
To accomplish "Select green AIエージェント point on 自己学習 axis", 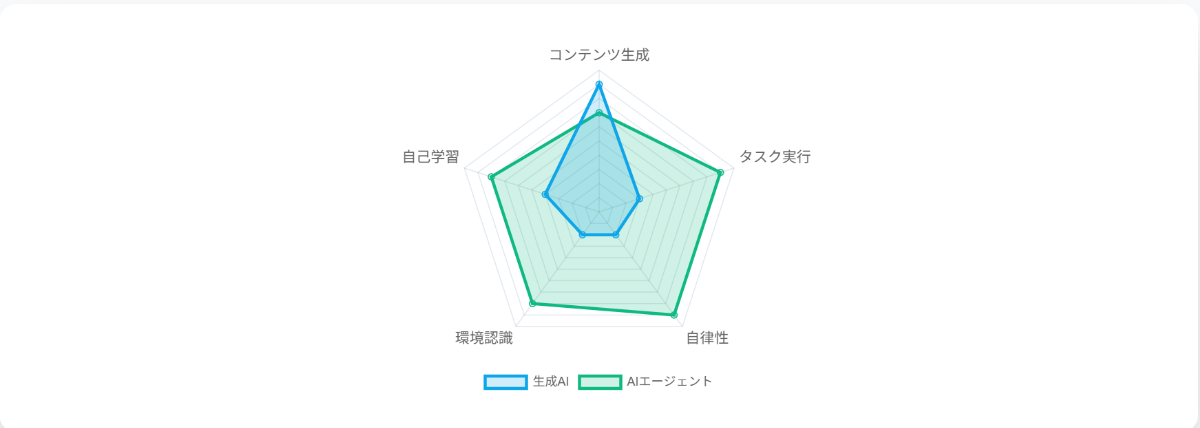I will [x=491, y=177].
